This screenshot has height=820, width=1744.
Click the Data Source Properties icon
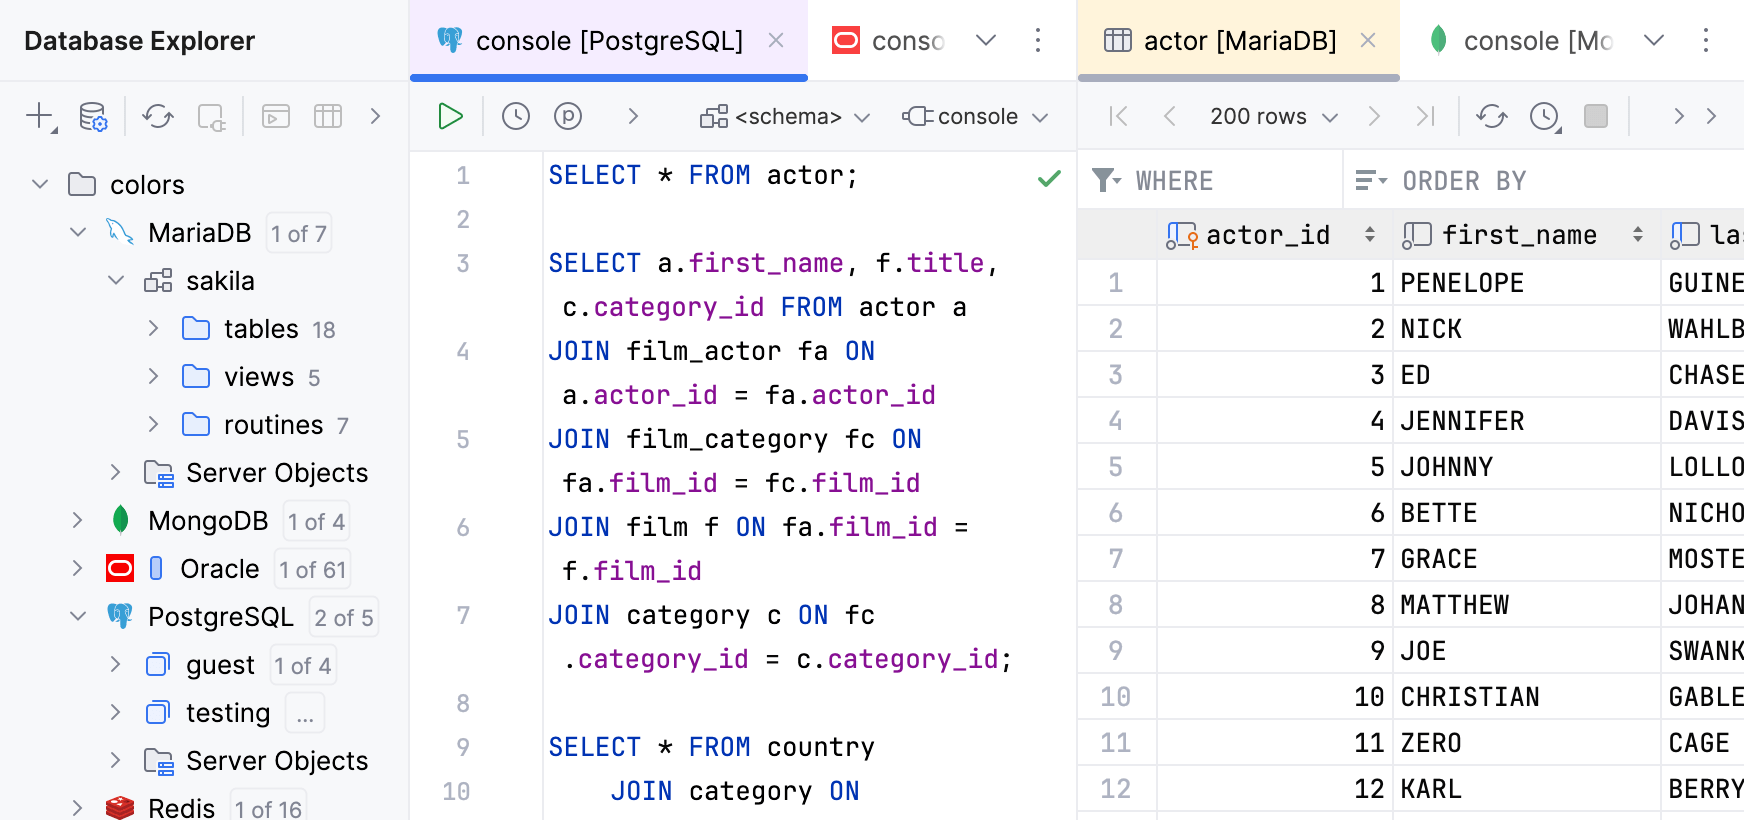[93, 117]
